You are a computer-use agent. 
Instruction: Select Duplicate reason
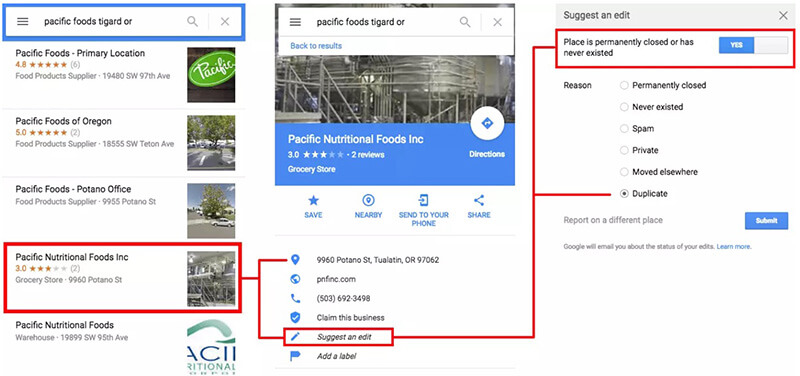624,194
